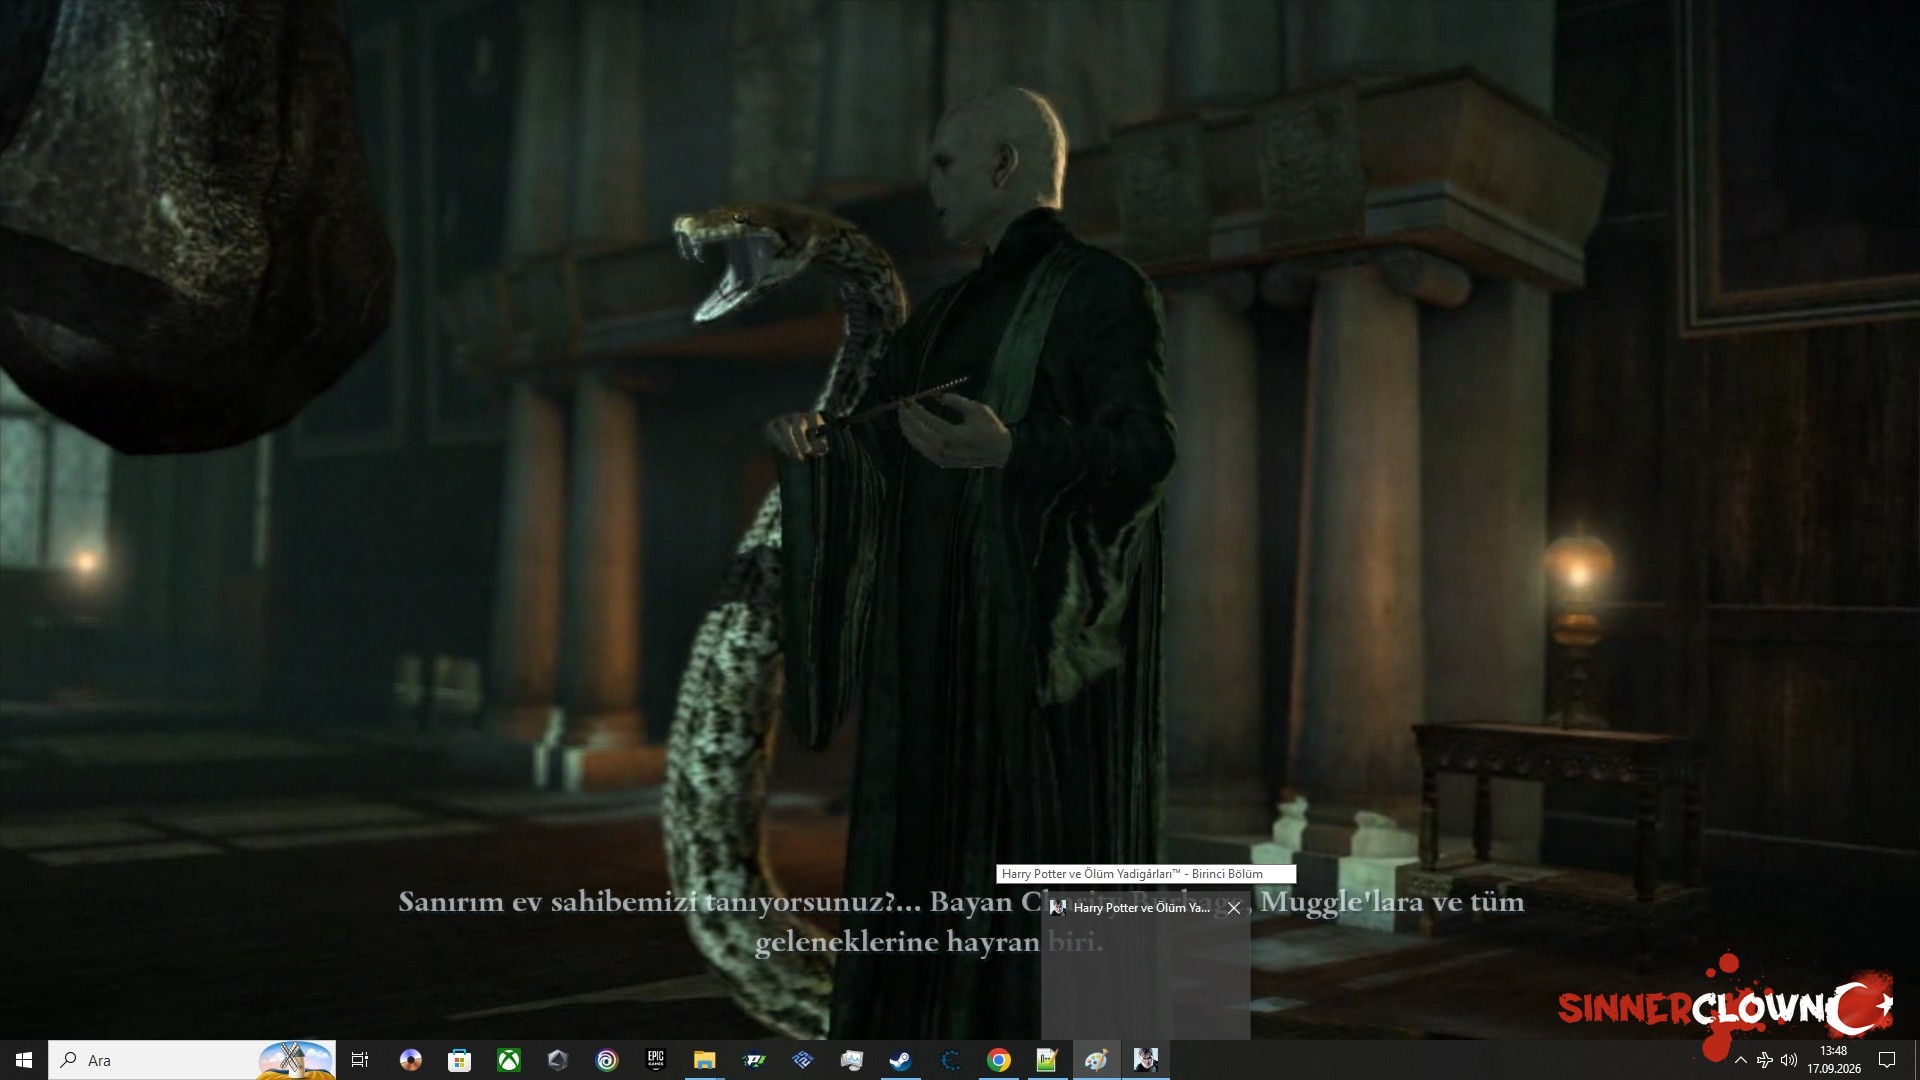Open the Action Center notifications
This screenshot has width=1920, height=1080.
(x=1887, y=1060)
